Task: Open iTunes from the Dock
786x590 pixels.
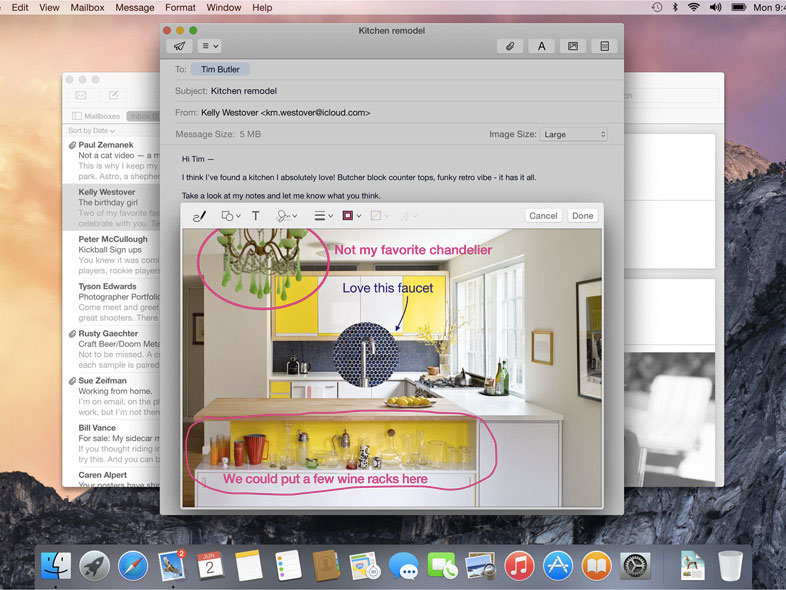Action: (519, 566)
